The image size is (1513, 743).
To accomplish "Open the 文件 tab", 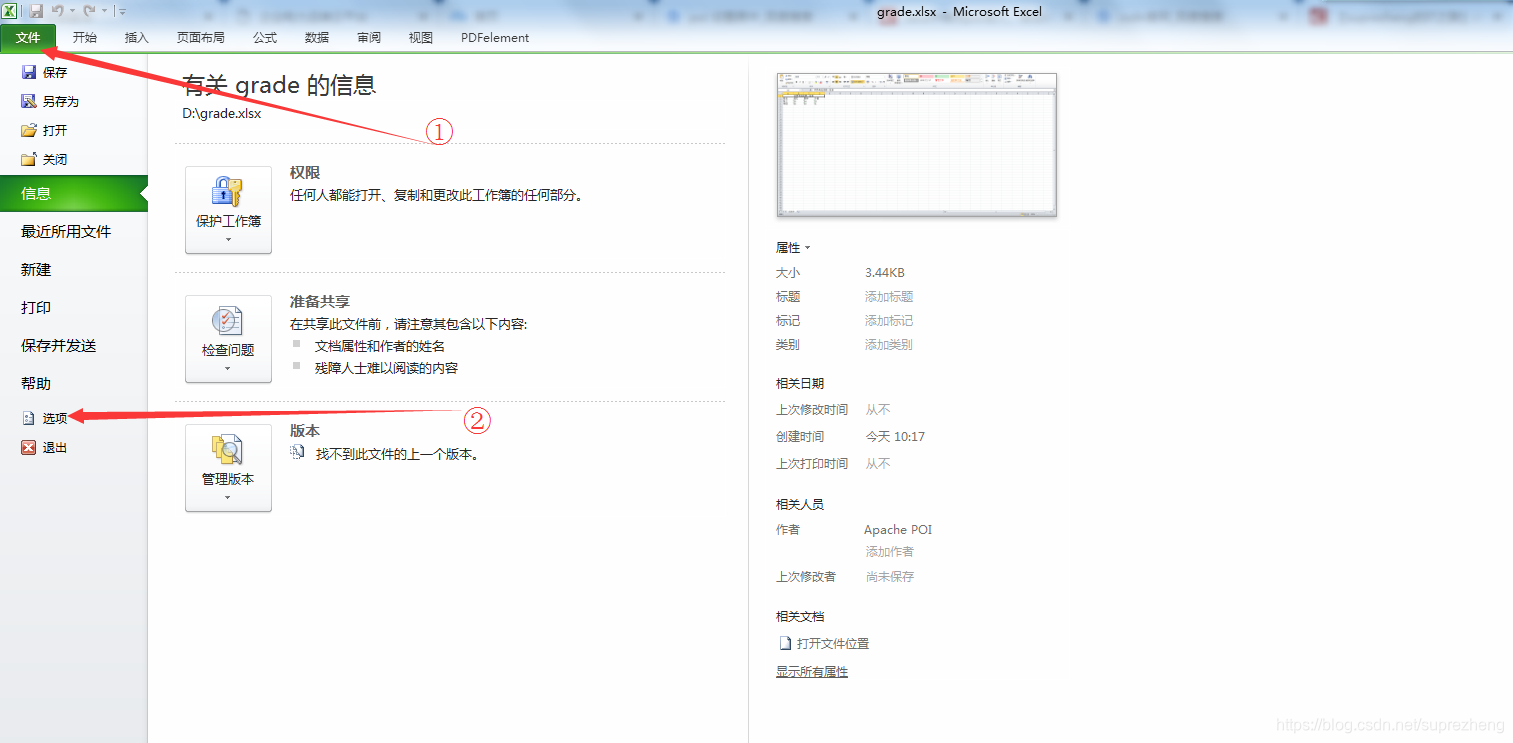I will [28, 37].
